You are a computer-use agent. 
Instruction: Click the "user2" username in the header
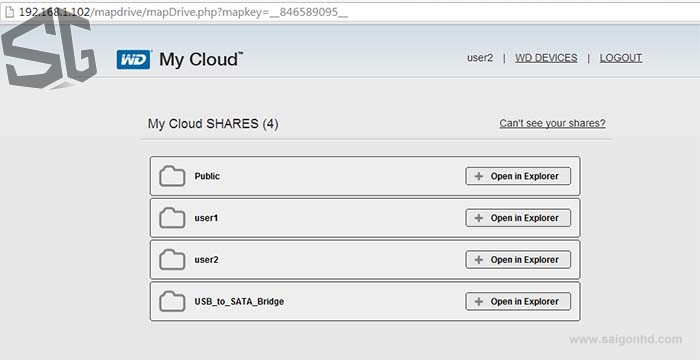(x=480, y=58)
